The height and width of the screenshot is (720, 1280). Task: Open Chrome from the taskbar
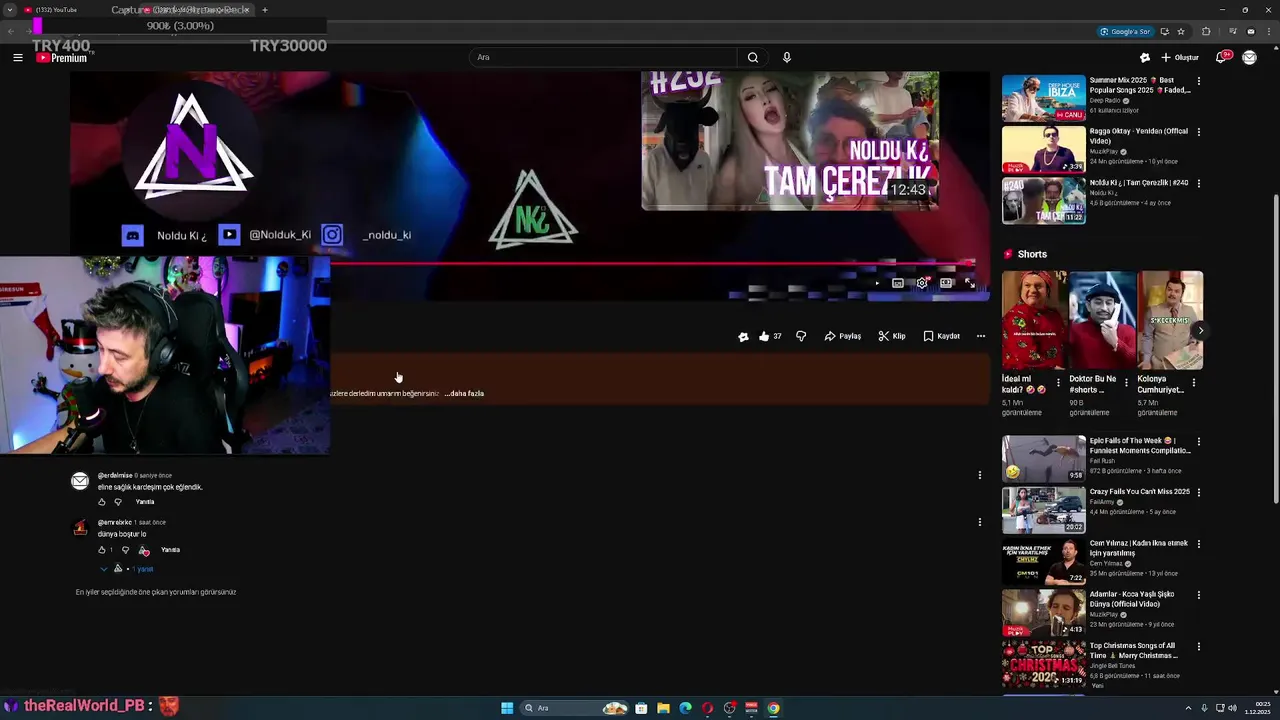pos(773,708)
